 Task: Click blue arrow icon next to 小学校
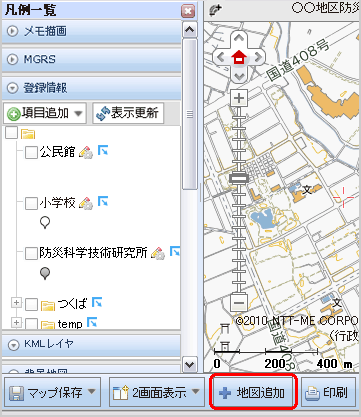point(103,201)
